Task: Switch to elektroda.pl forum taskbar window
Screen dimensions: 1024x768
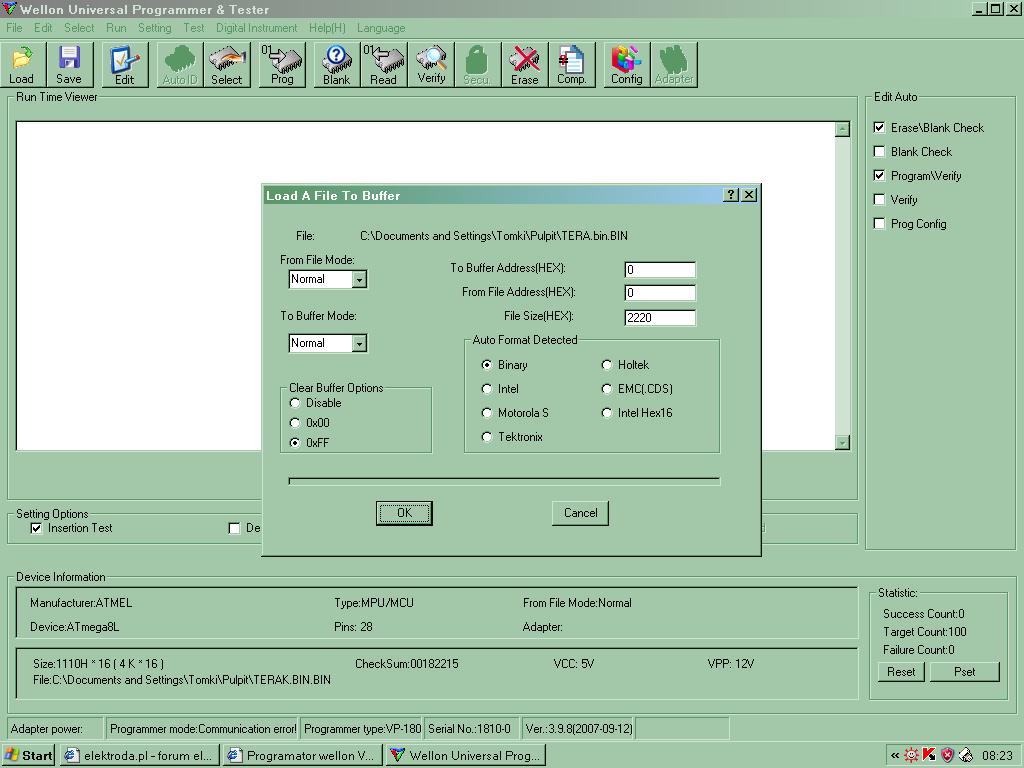Action: [x=140, y=756]
